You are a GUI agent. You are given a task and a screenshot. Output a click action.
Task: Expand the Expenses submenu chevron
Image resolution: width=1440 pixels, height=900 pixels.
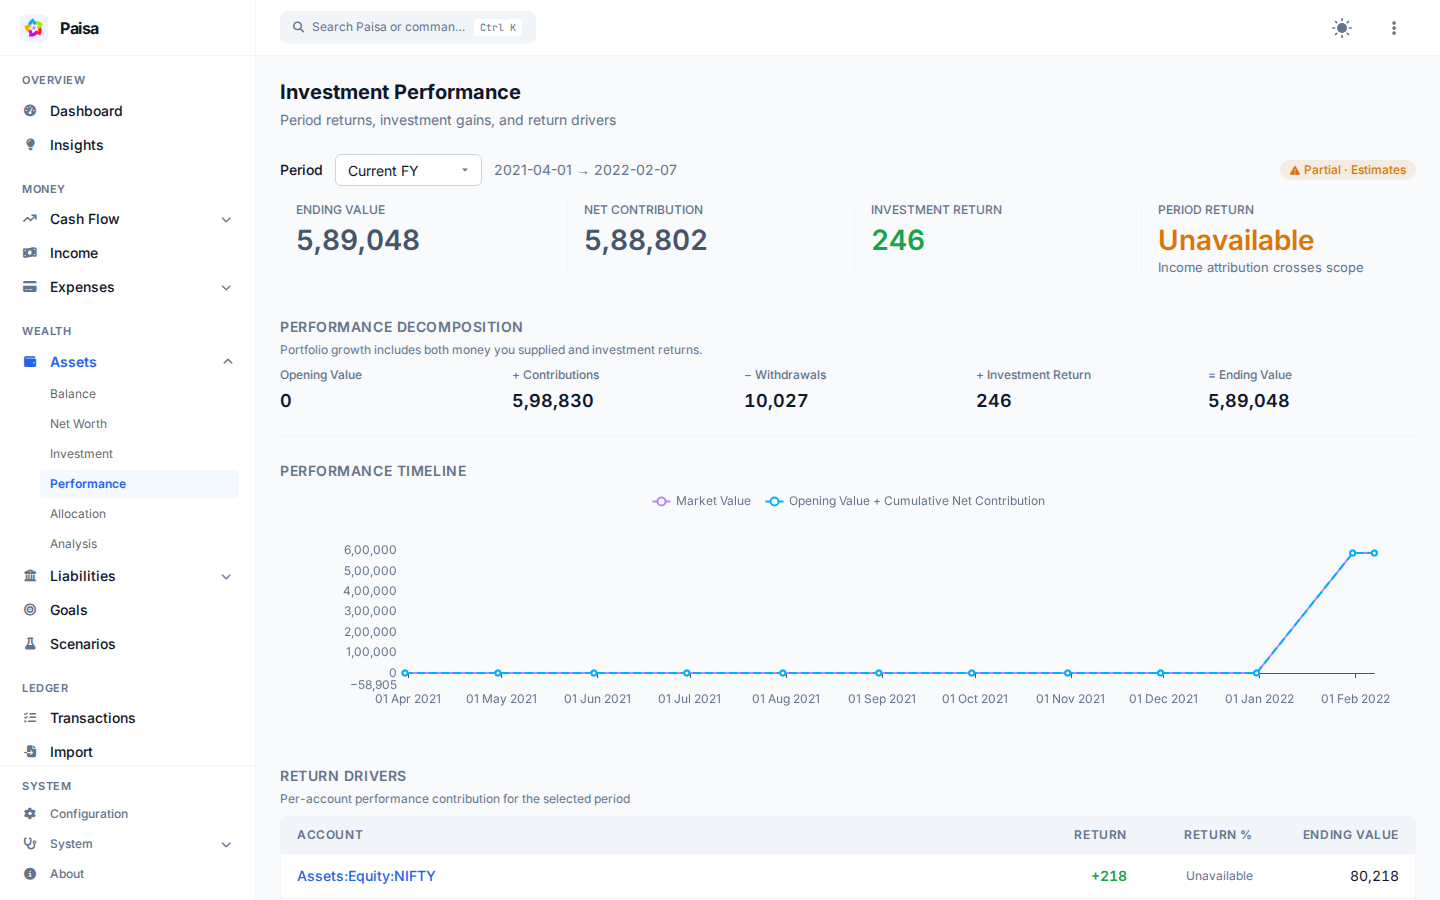click(x=227, y=288)
